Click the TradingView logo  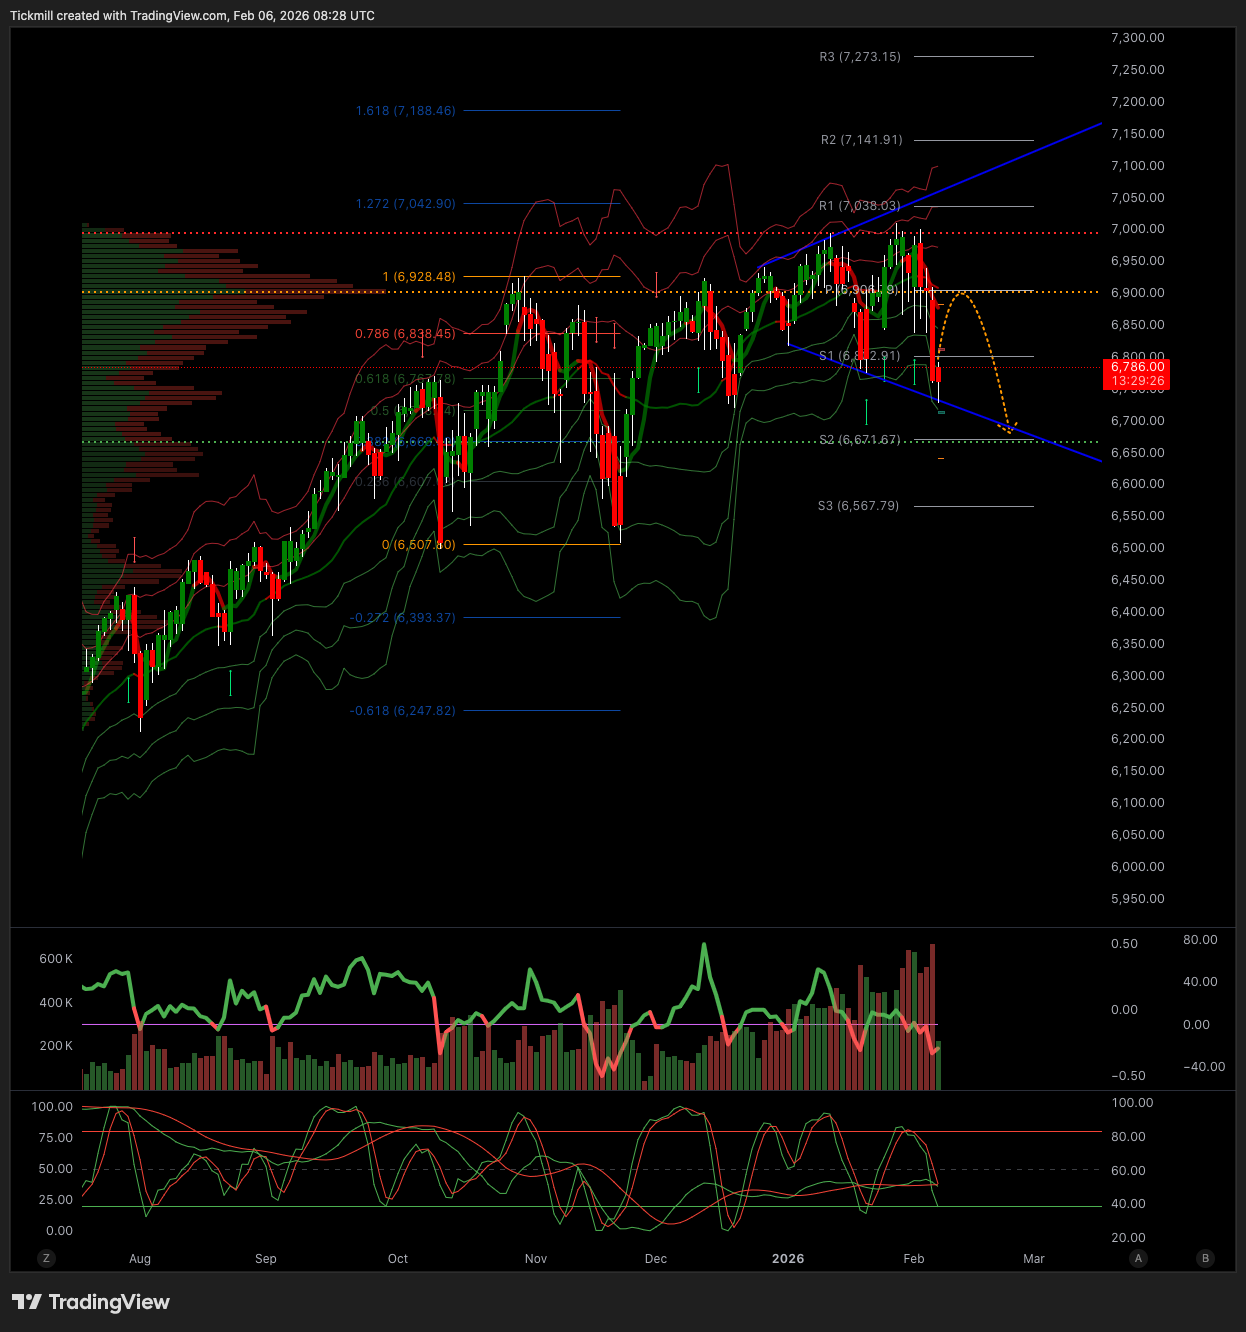[x=91, y=1302]
